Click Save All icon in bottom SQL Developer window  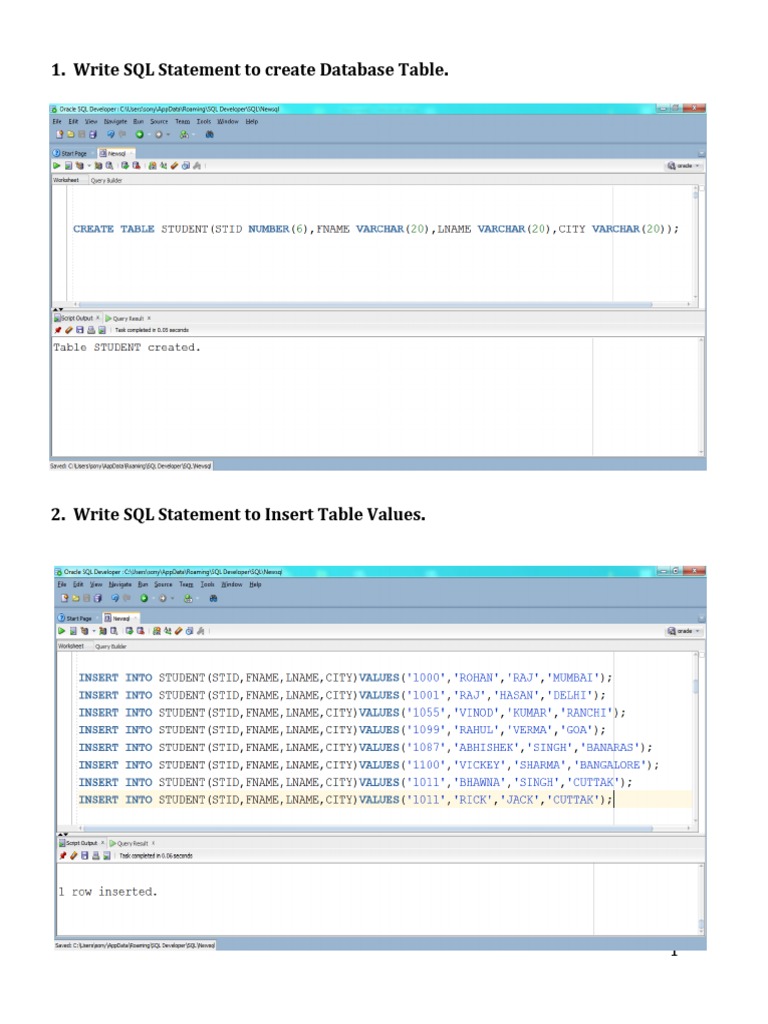pos(97,598)
